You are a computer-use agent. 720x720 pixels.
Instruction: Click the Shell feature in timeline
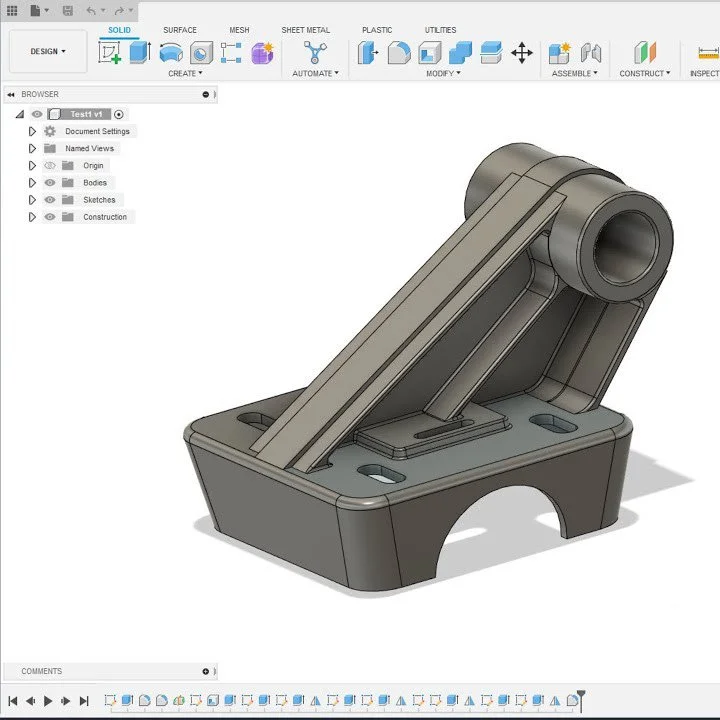click(x=213, y=700)
